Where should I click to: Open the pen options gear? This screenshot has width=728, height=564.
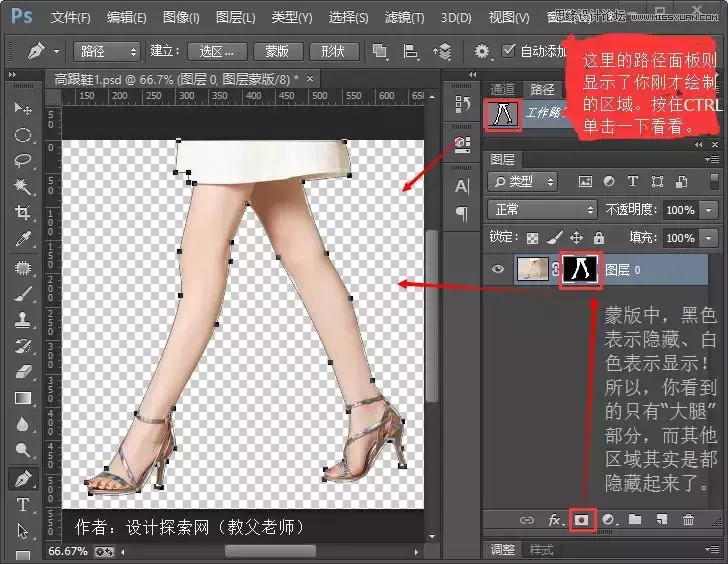482,51
